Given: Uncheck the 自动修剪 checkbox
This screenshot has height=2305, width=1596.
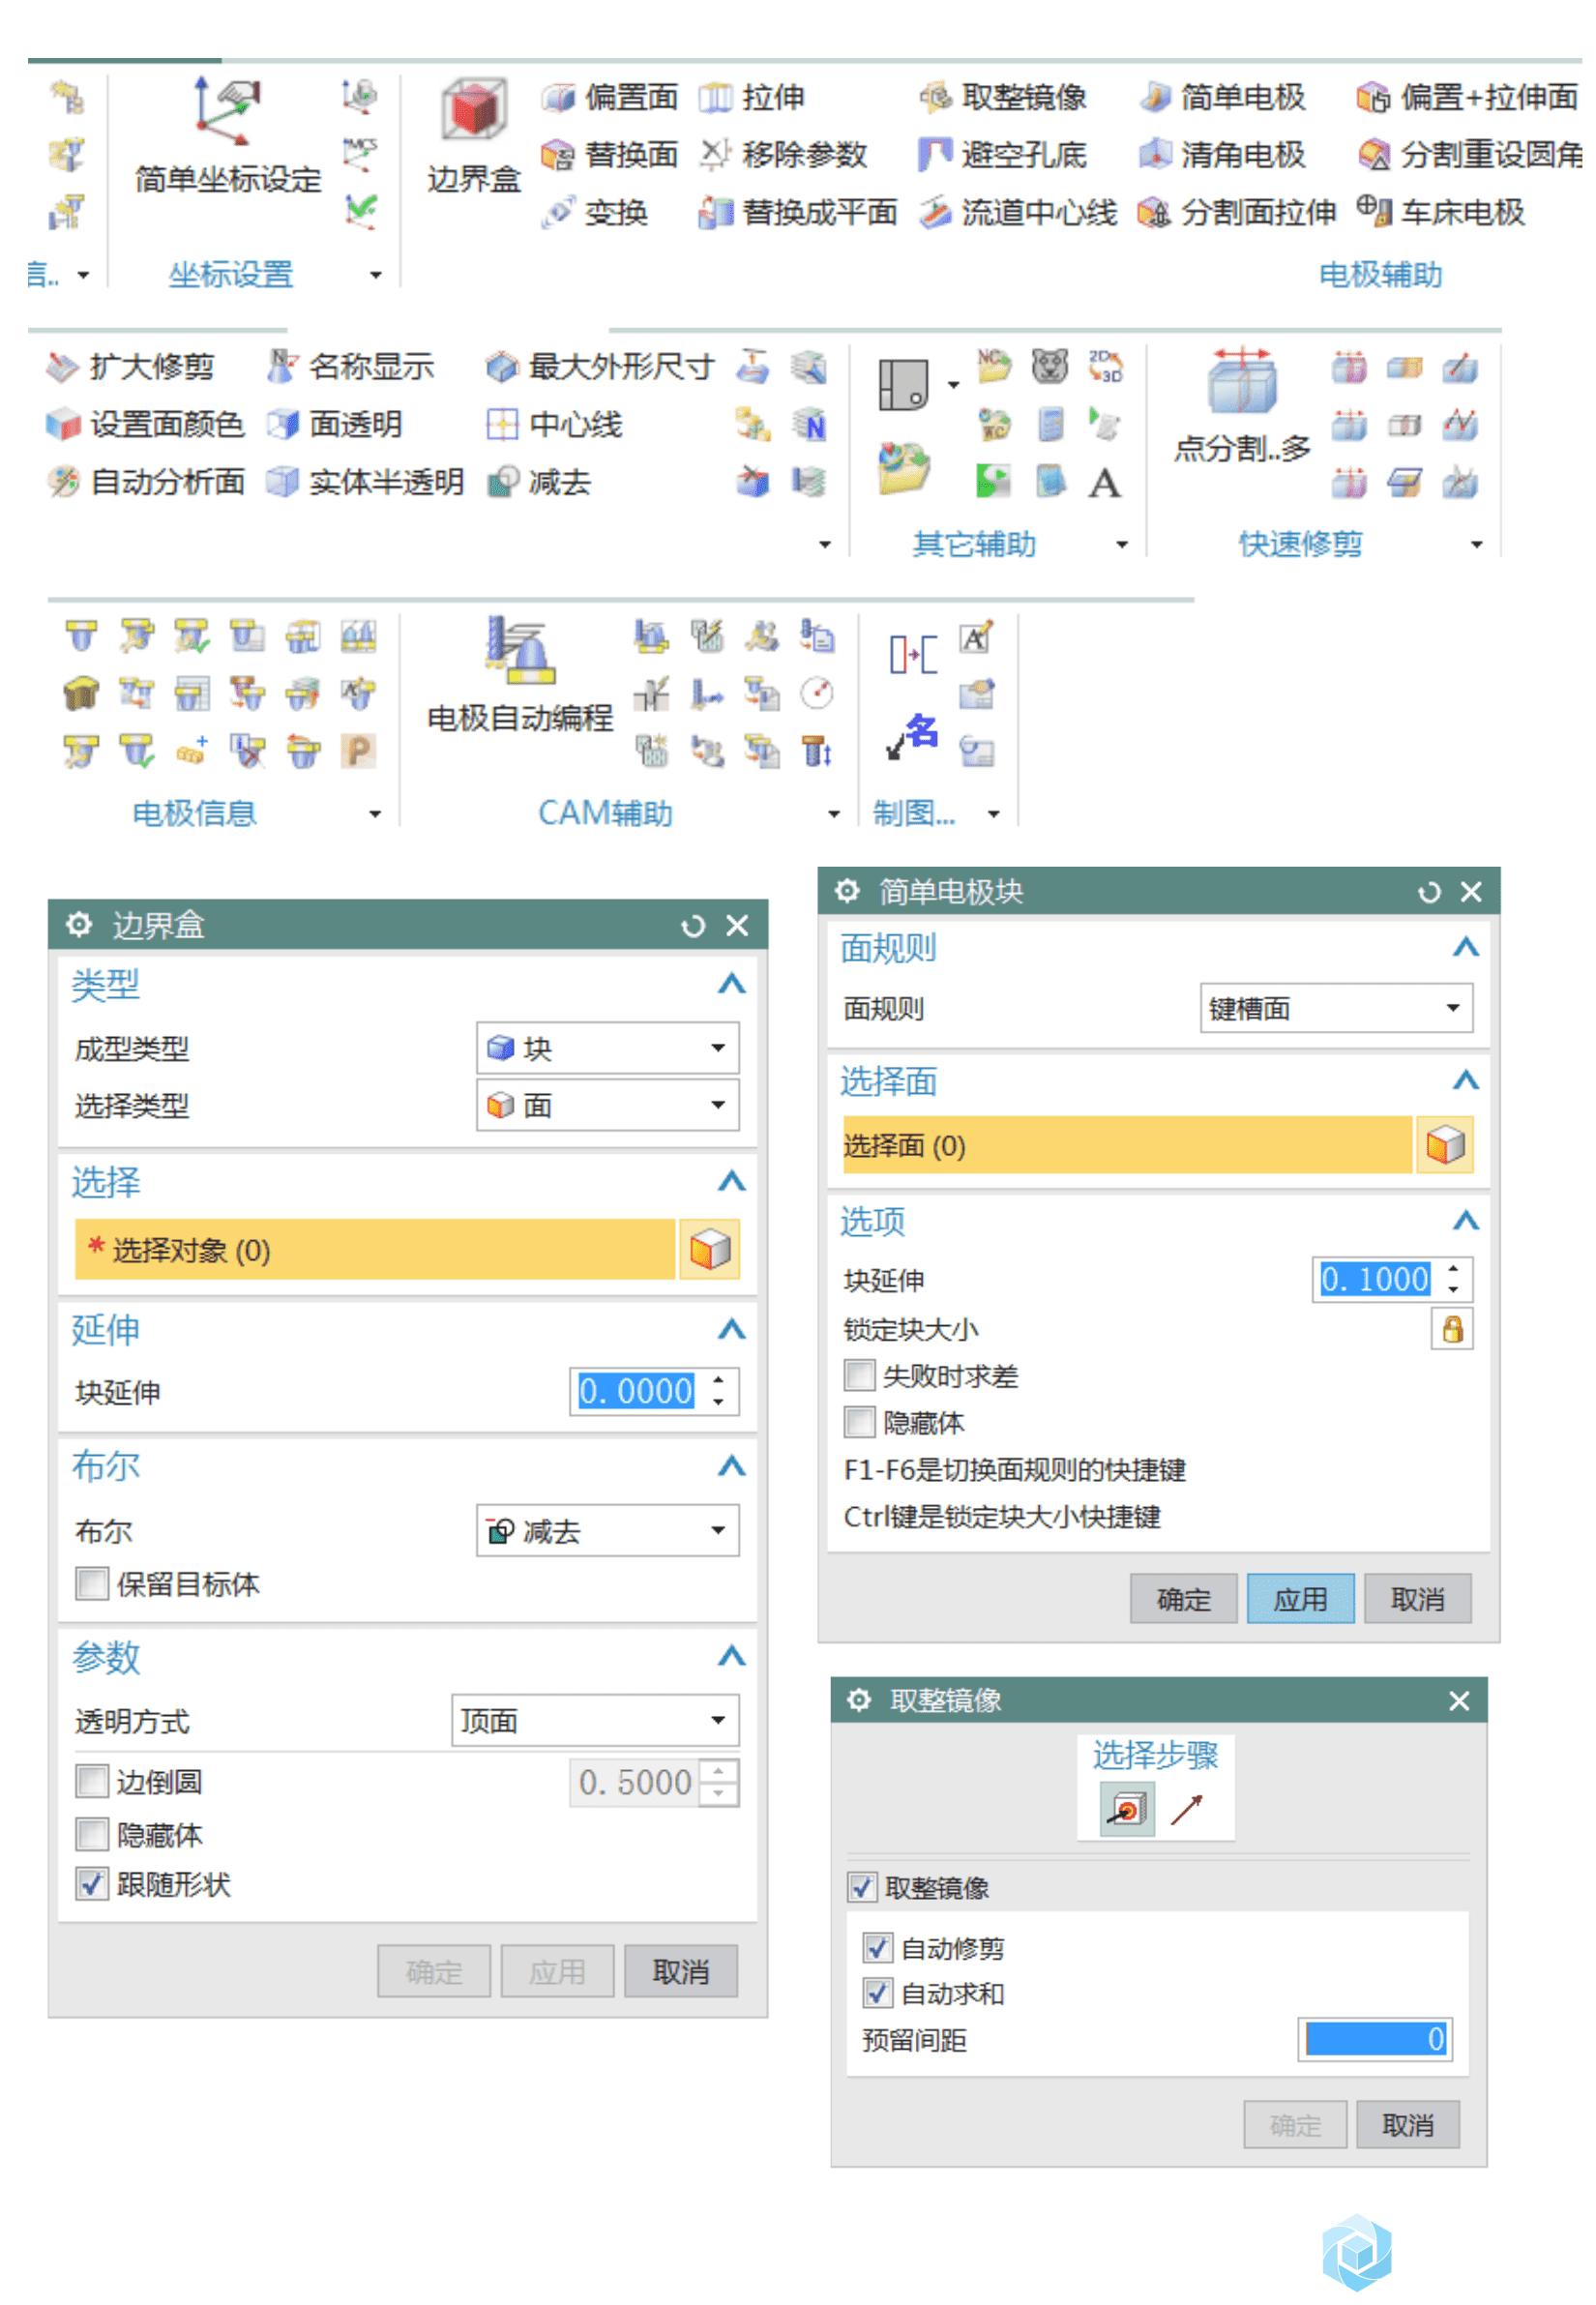Looking at the screenshot, I should (x=877, y=1947).
